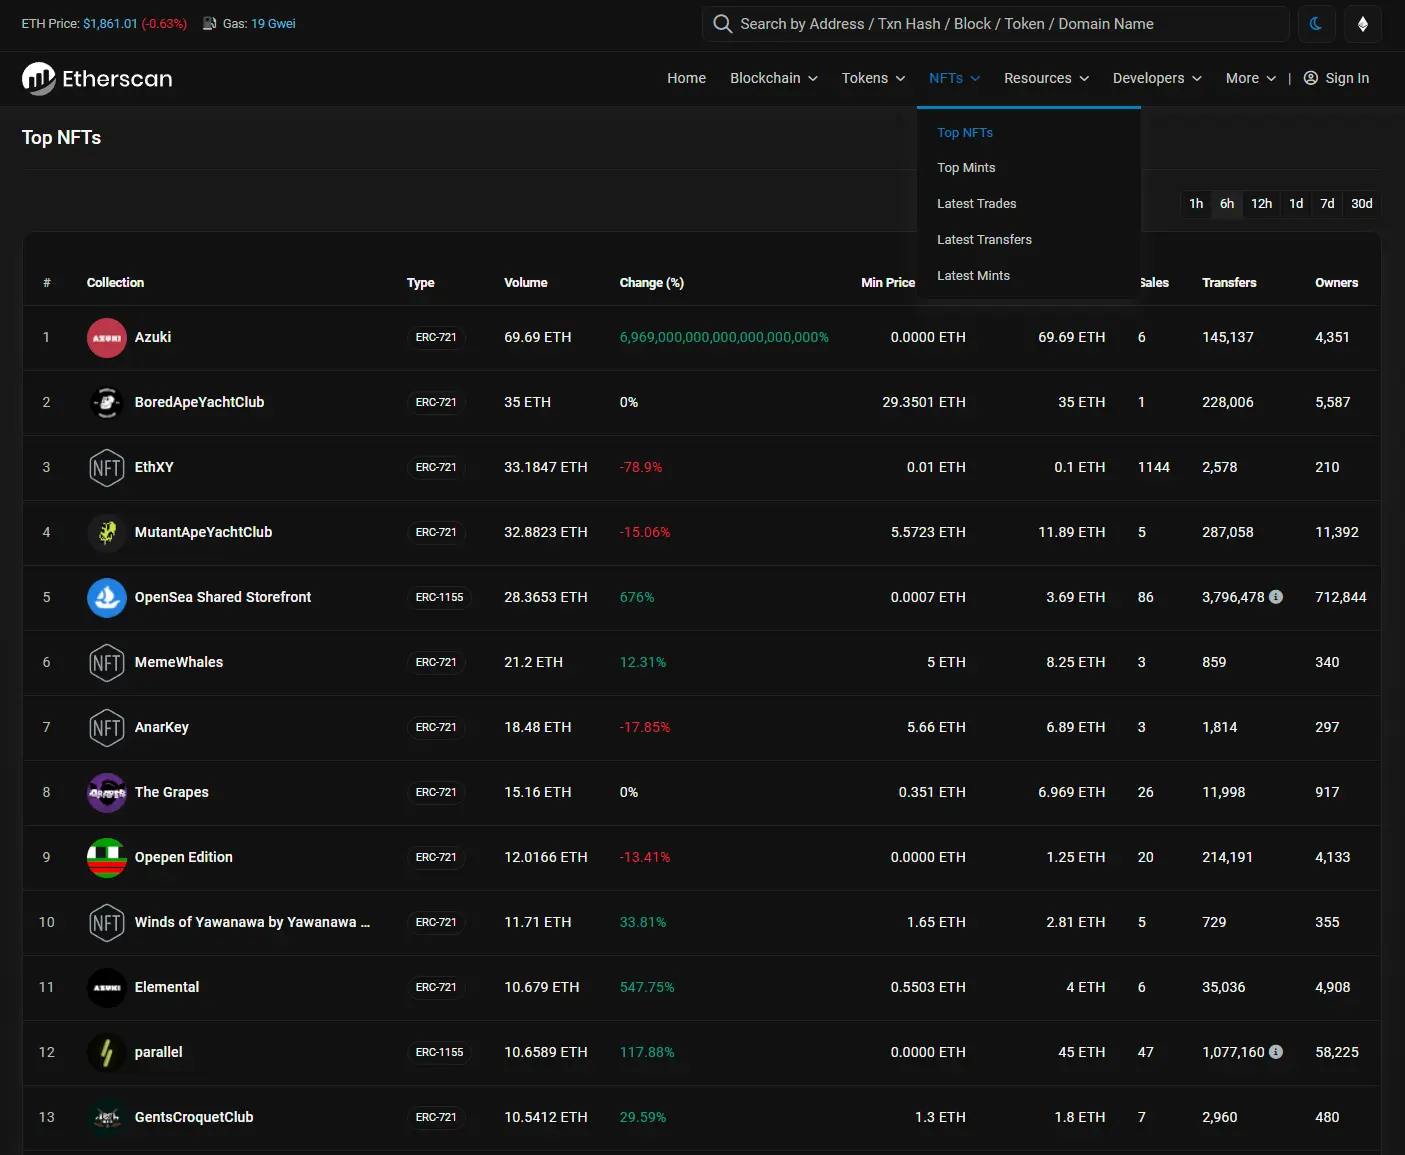
Task: Select the 7d time range
Action: [1327, 204]
